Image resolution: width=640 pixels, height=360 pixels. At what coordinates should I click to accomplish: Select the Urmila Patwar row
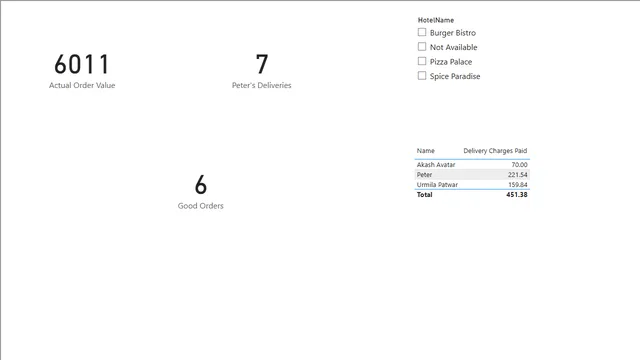click(472, 184)
